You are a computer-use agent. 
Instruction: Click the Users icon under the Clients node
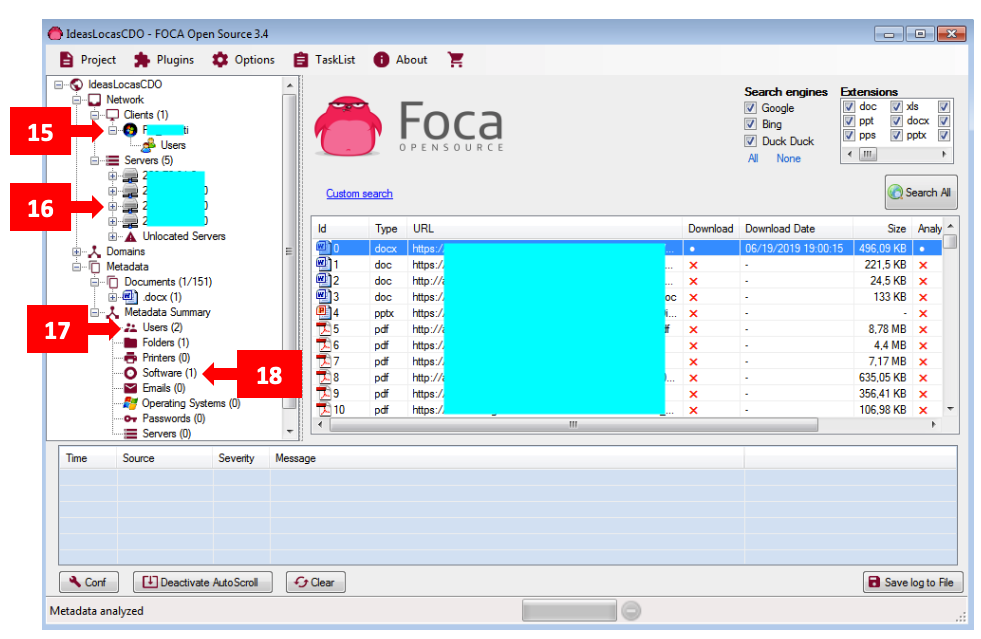[148, 145]
